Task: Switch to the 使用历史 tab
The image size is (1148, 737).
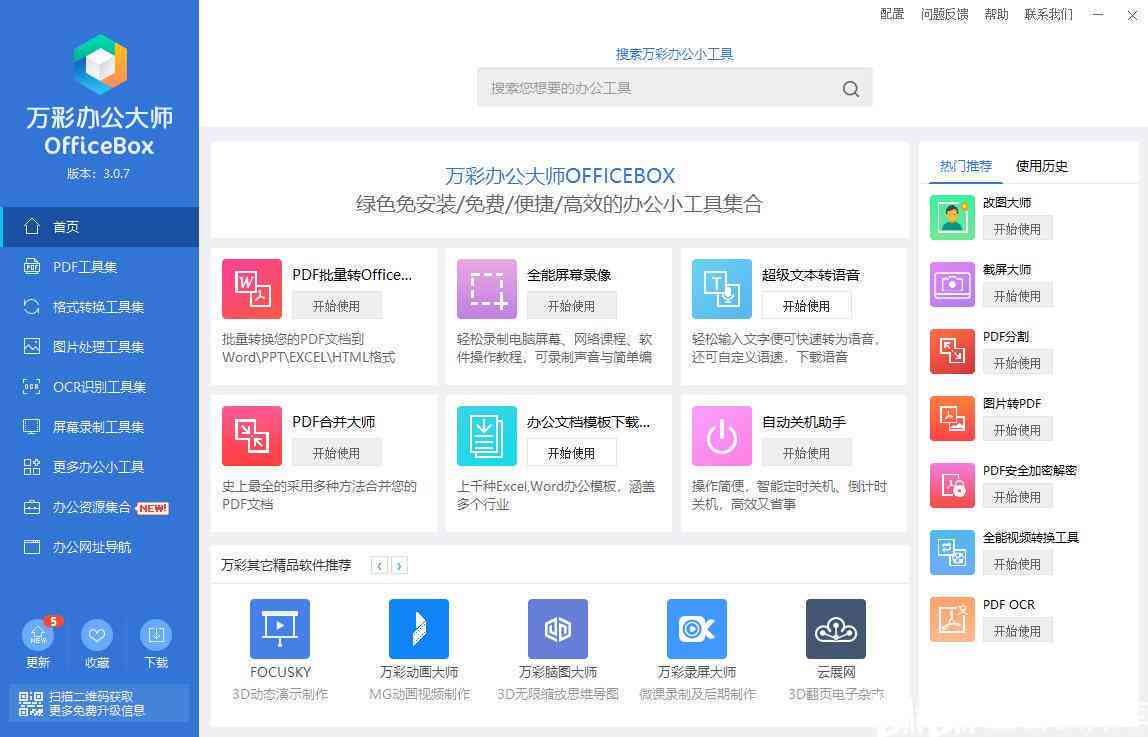Action: [1042, 166]
